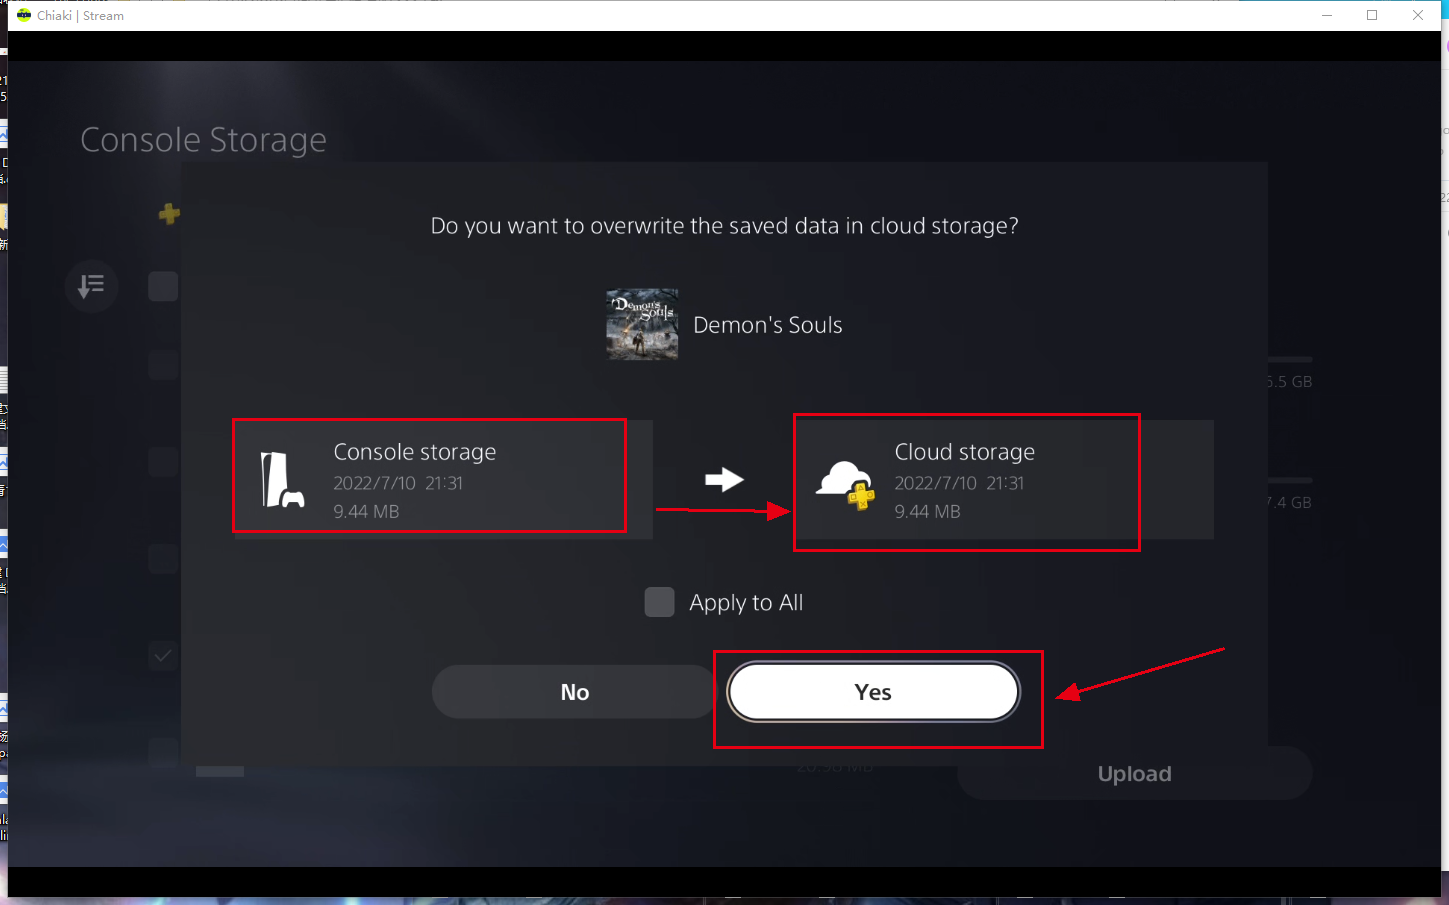Viewport: 1449px width, 905px height.
Task: Click the dimmed Upload button
Action: click(1134, 774)
